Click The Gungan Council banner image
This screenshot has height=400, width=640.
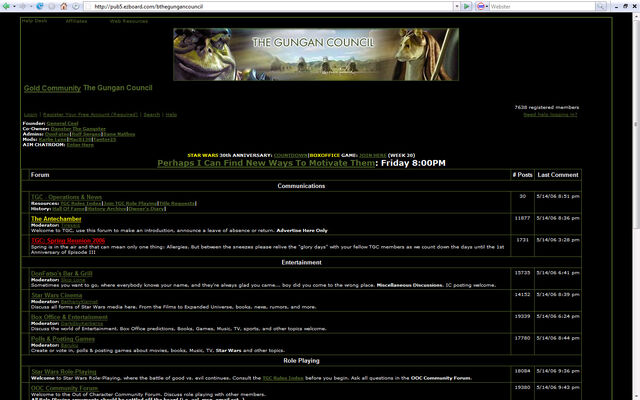316,54
